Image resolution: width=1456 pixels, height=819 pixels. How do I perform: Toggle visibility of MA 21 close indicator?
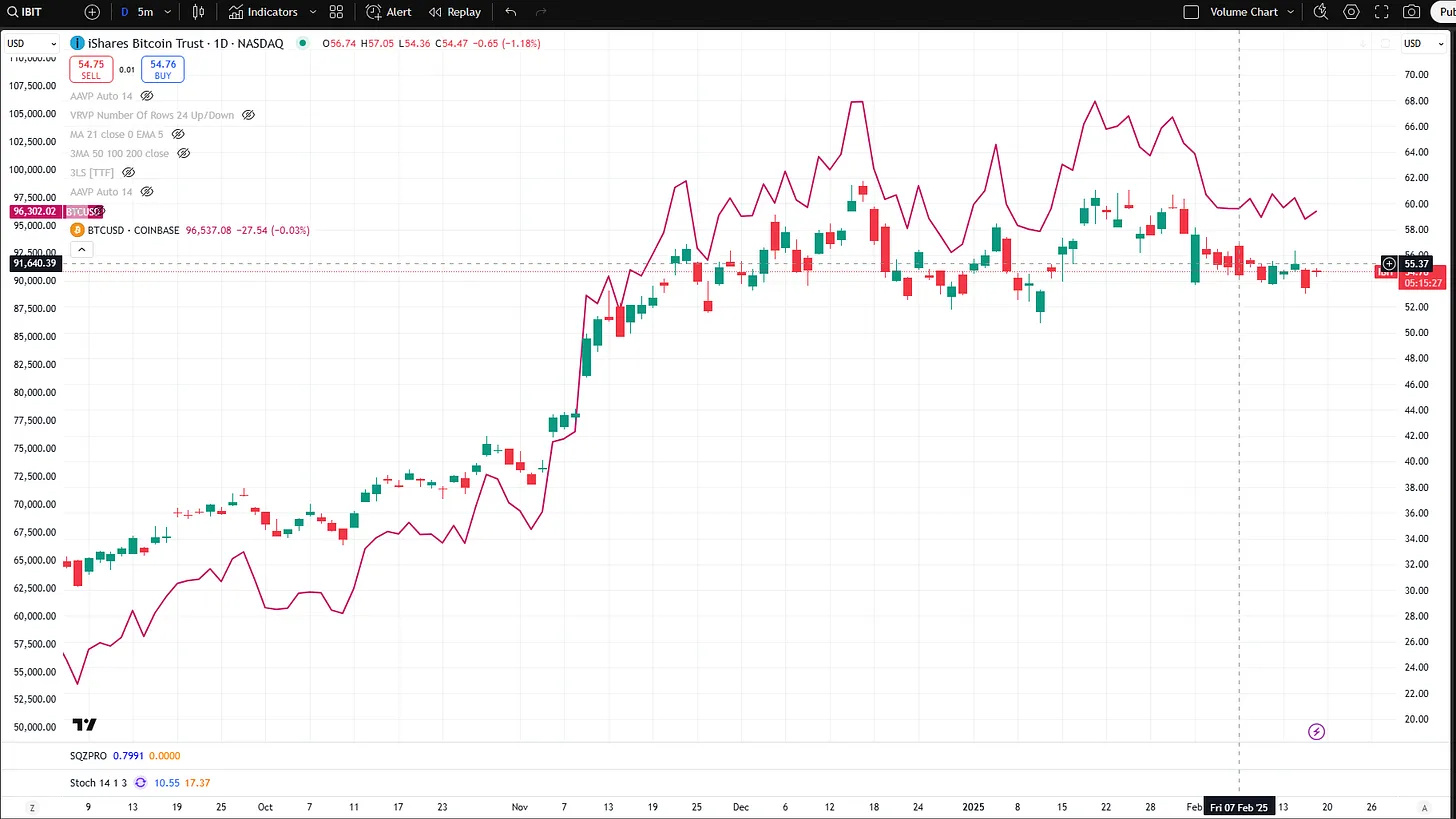point(178,134)
